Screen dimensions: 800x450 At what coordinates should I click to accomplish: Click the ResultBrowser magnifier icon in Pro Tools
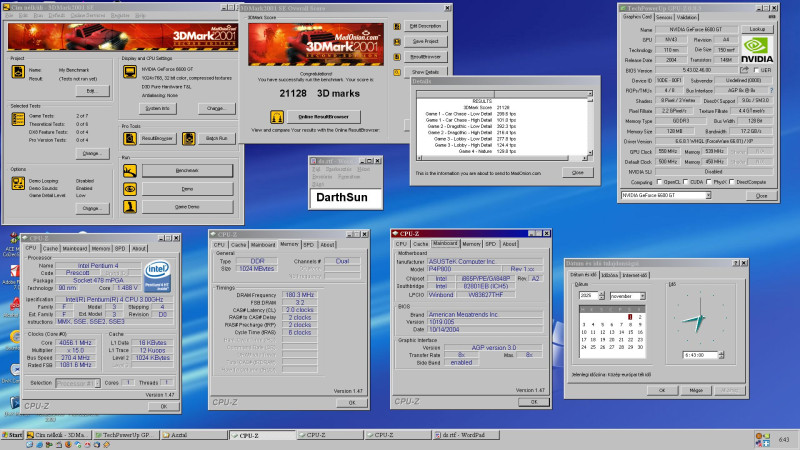[130, 136]
